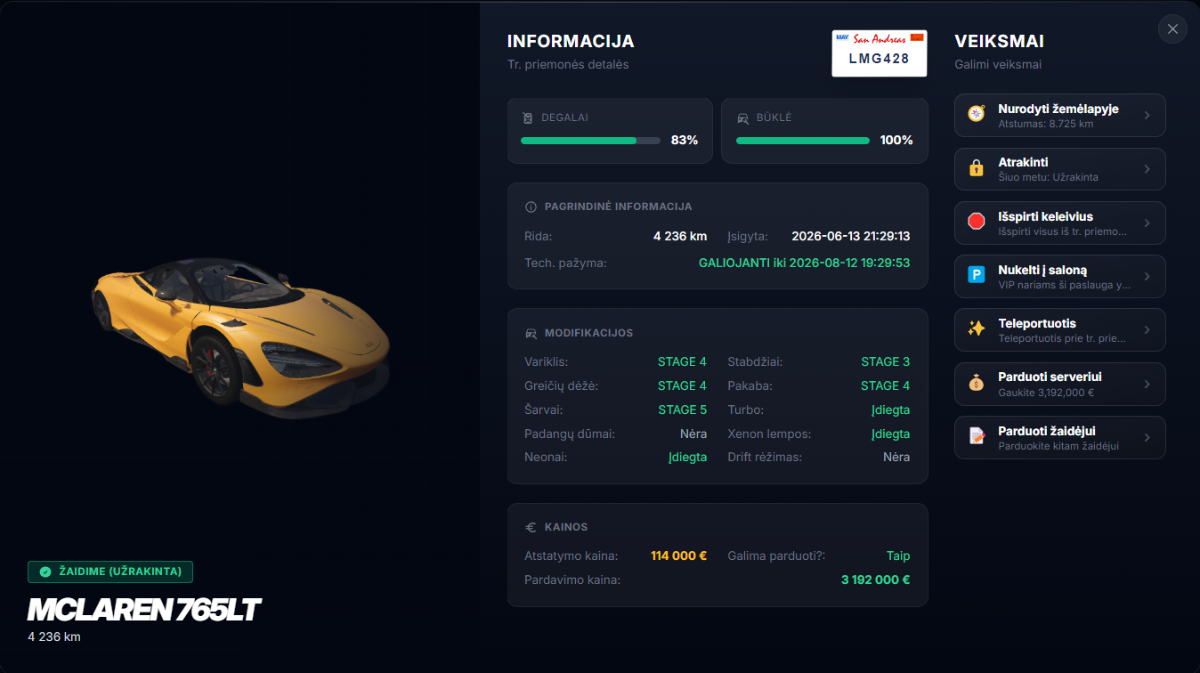Click the LMG428 license plate image
Image resolution: width=1200 pixels, height=673 pixels.
879,53
